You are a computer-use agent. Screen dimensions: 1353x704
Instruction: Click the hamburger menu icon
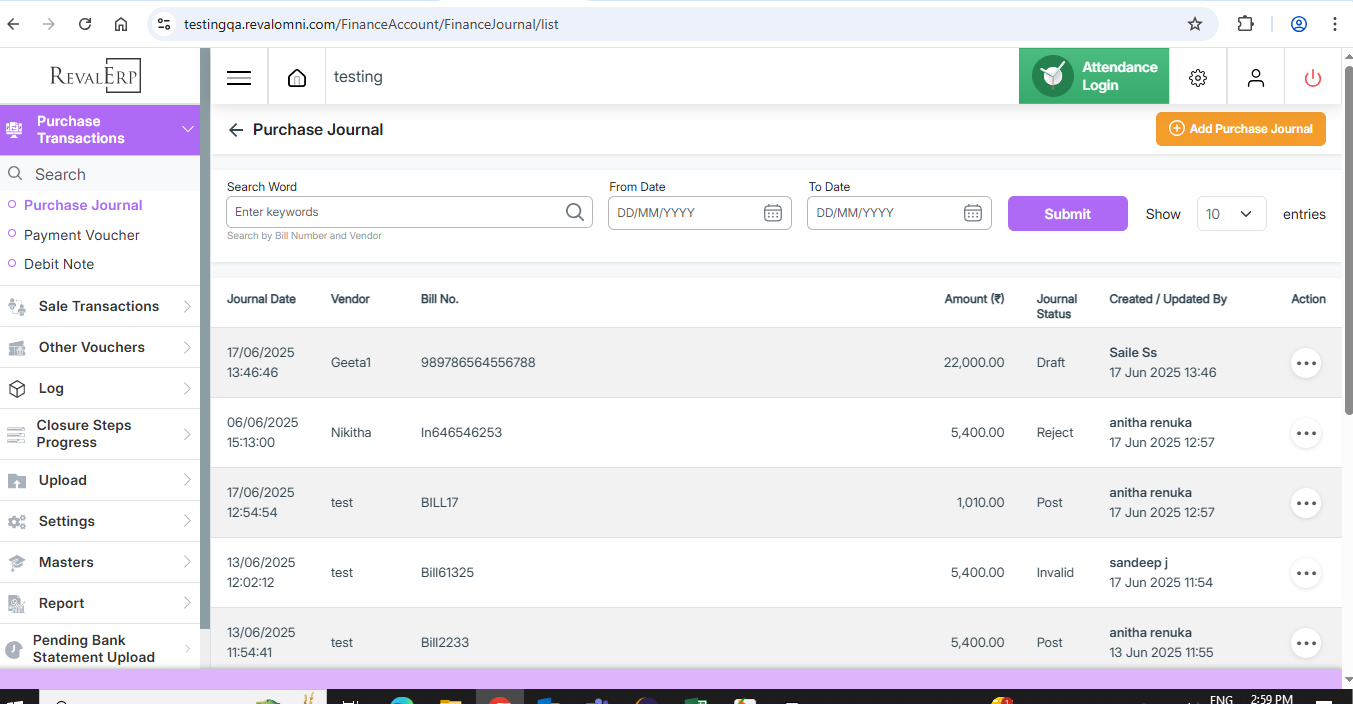(x=238, y=78)
